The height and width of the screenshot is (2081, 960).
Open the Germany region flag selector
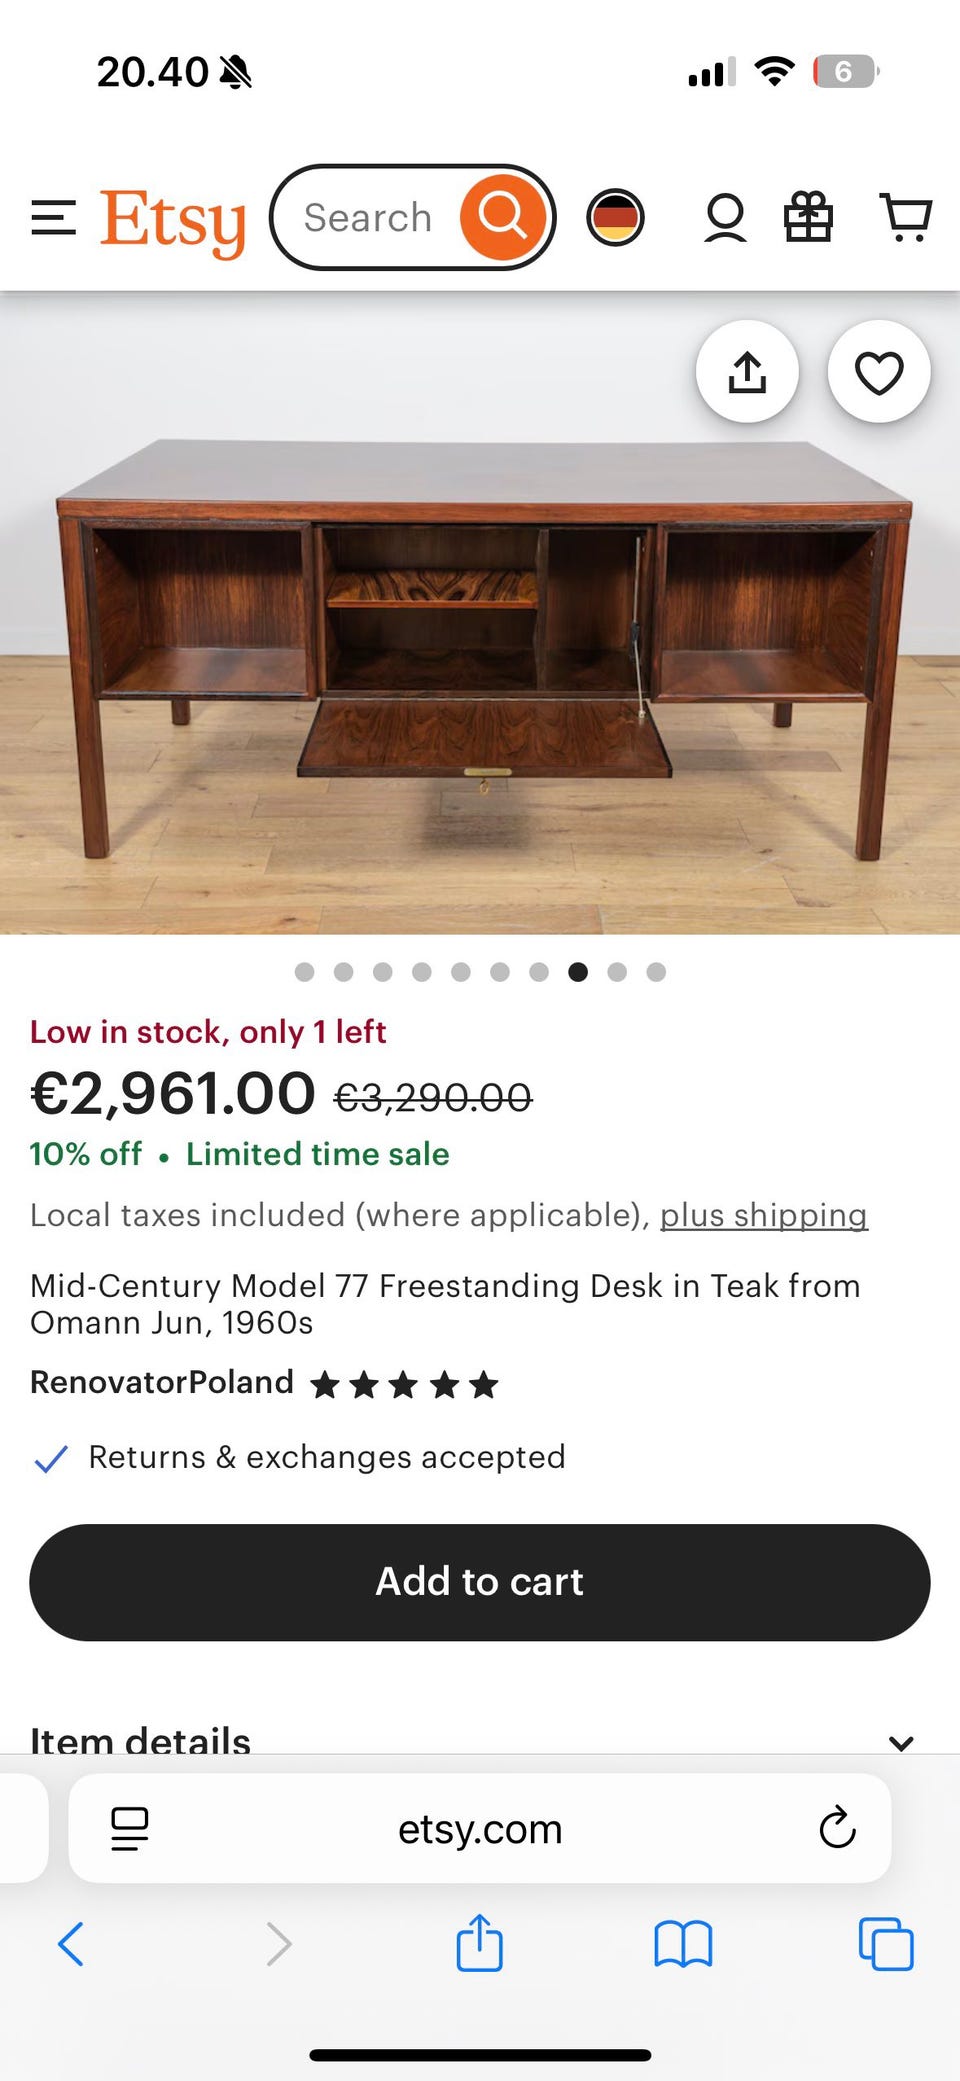coord(615,217)
